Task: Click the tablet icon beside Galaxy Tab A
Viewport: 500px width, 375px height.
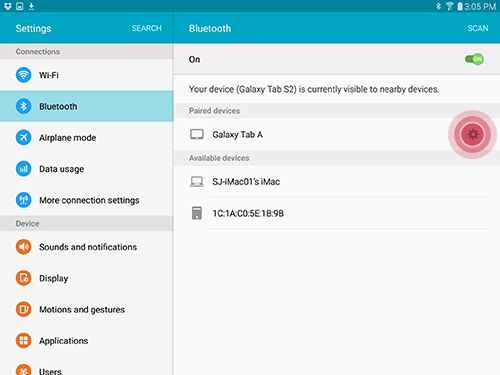Action: (x=197, y=134)
